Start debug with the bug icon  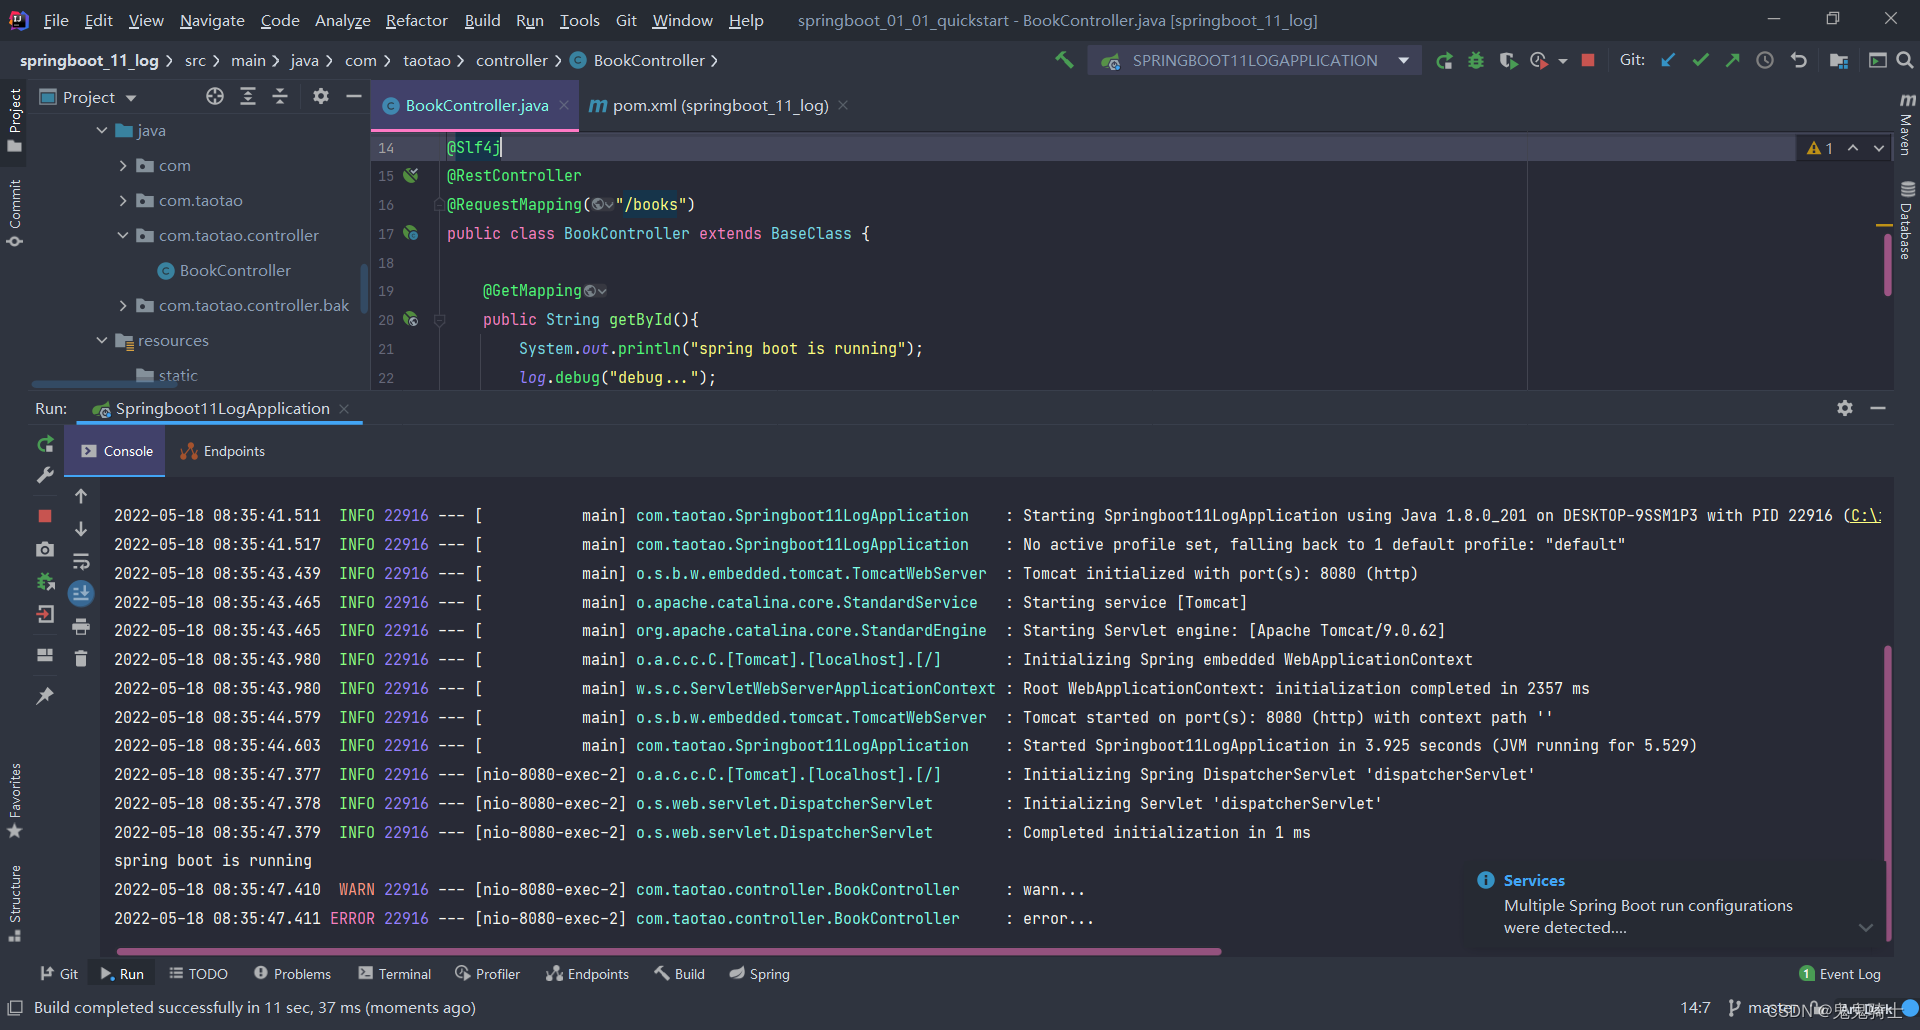click(1476, 61)
